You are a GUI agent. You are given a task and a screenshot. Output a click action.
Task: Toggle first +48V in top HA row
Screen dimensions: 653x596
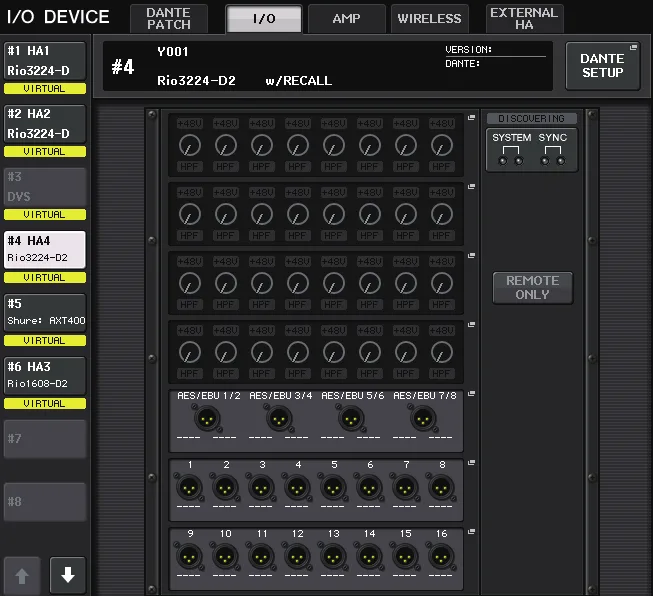pos(189,124)
